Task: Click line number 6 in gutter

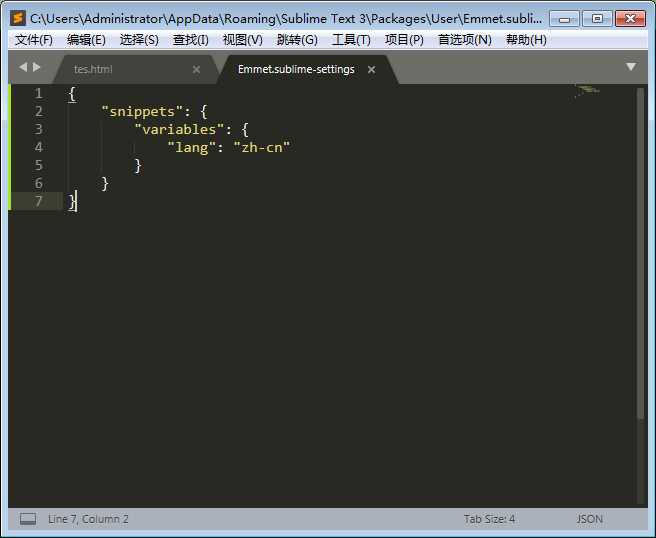Action: pos(38,183)
